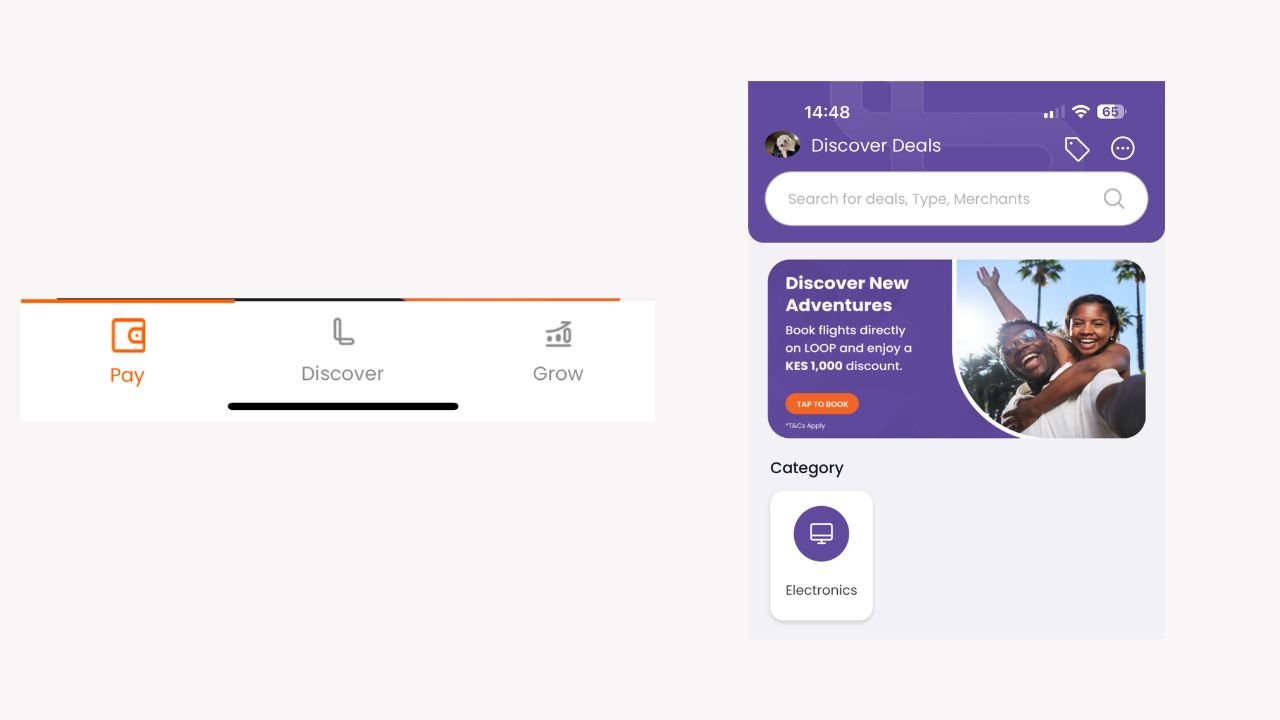Viewport: 1280px width, 720px height.
Task: Open the T&Cs Apply link
Action: point(805,426)
